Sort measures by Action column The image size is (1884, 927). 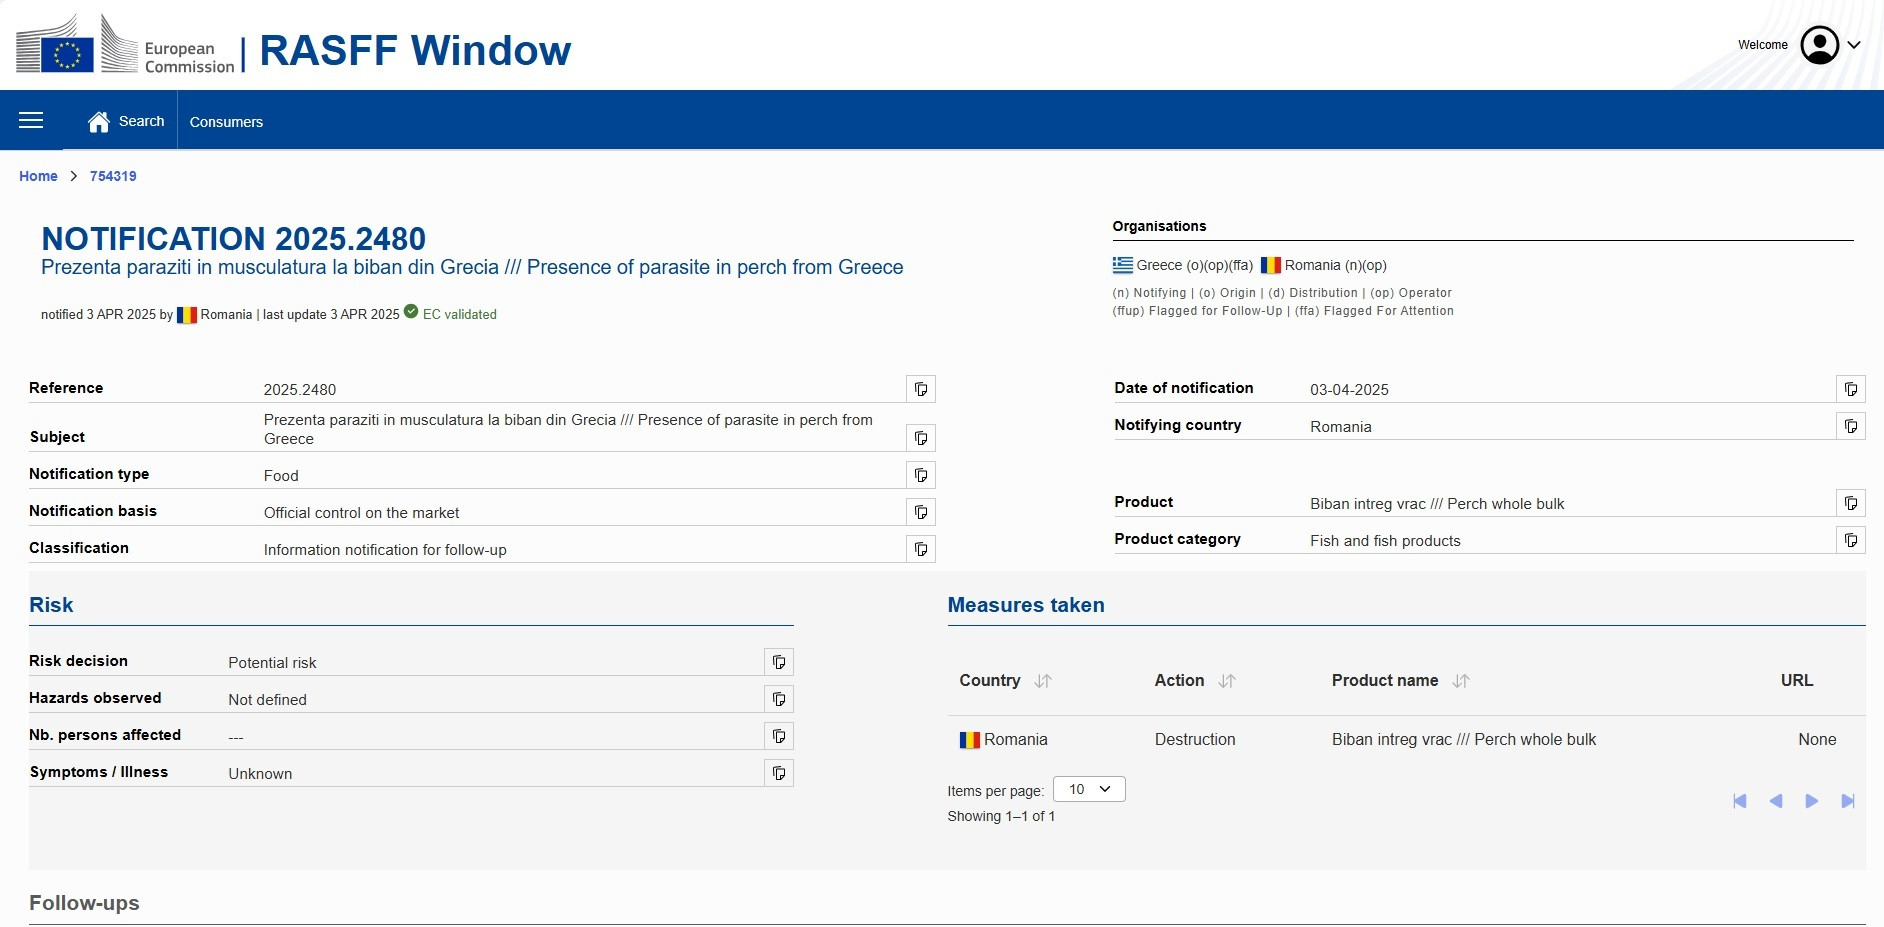click(x=1227, y=681)
